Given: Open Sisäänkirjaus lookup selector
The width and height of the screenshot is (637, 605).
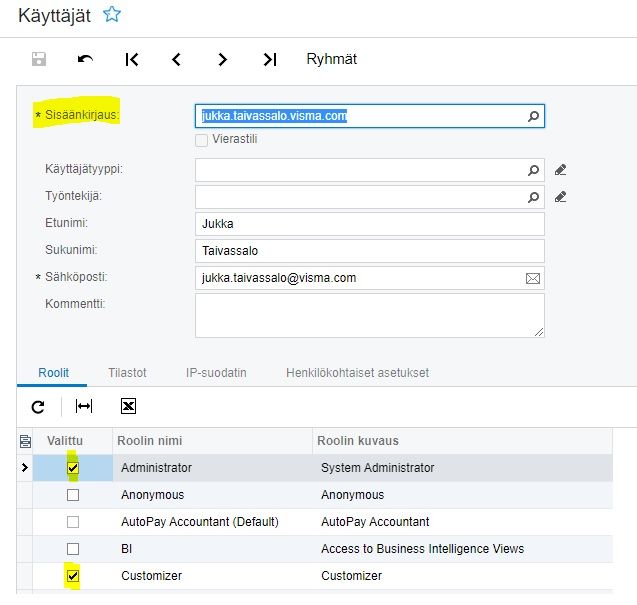Looking at the screenshot, I should pyautogui.click(x=533, y=116).
